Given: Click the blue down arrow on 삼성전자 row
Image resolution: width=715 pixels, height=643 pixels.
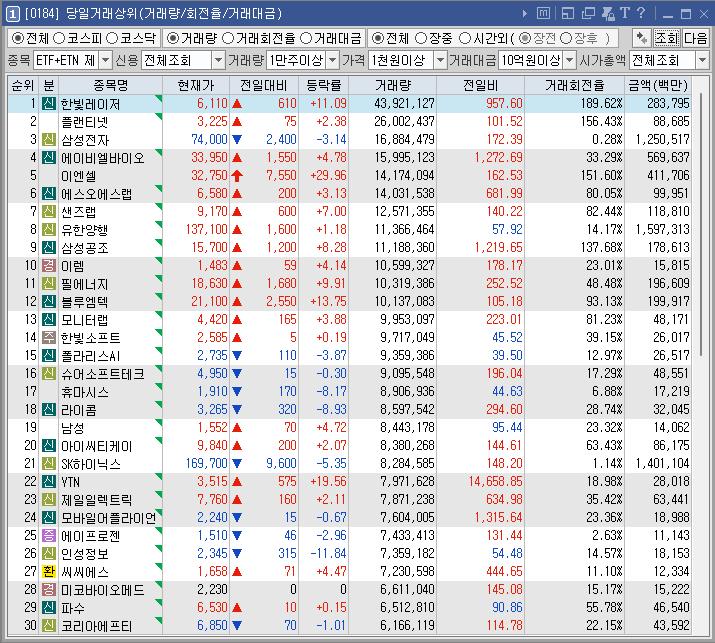Looking at the screenshot, I should [237, 140].
